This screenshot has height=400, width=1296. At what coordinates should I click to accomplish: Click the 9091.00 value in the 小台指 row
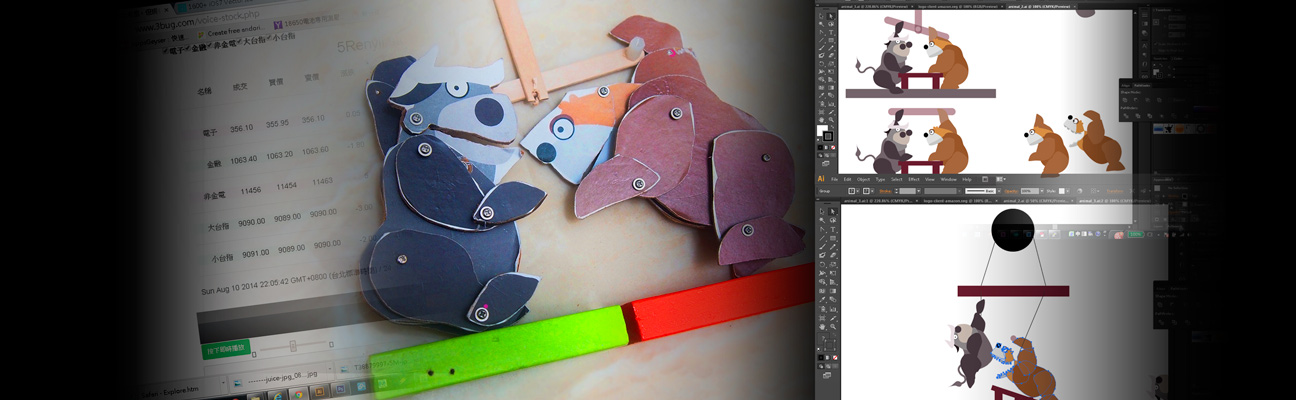(255, 254)
